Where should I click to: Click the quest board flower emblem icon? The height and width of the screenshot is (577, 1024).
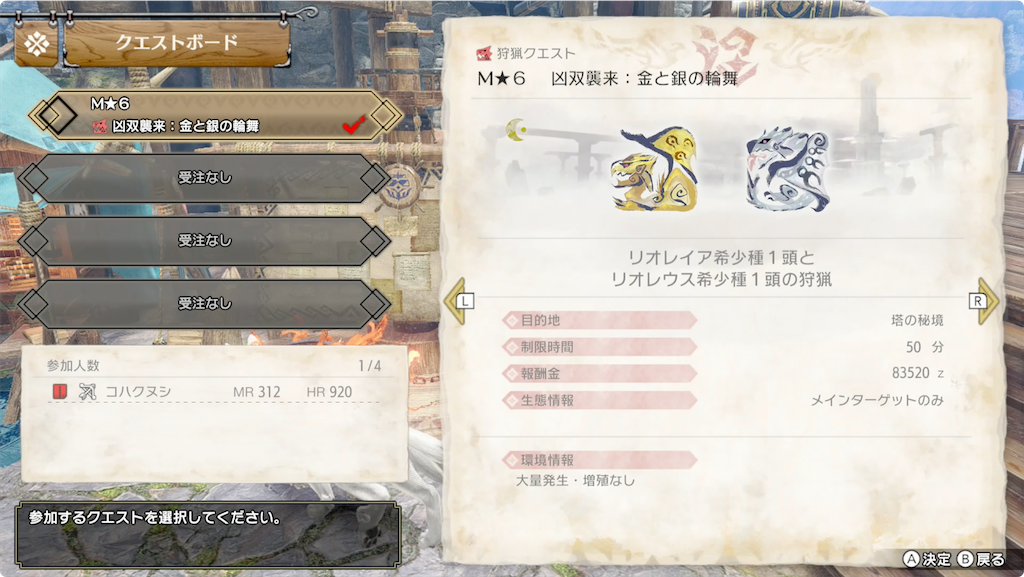37,44
